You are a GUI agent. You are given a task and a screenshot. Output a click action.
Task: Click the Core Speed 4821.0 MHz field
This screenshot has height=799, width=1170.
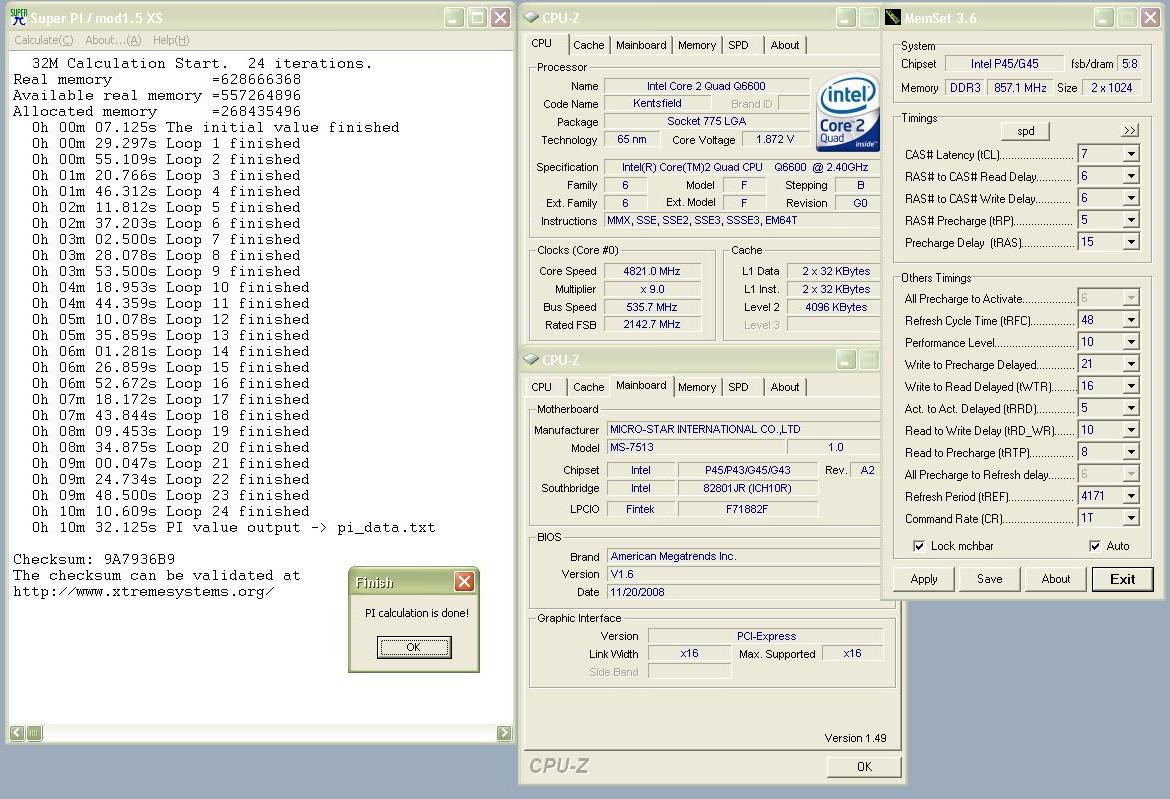(x=652, y=271)
